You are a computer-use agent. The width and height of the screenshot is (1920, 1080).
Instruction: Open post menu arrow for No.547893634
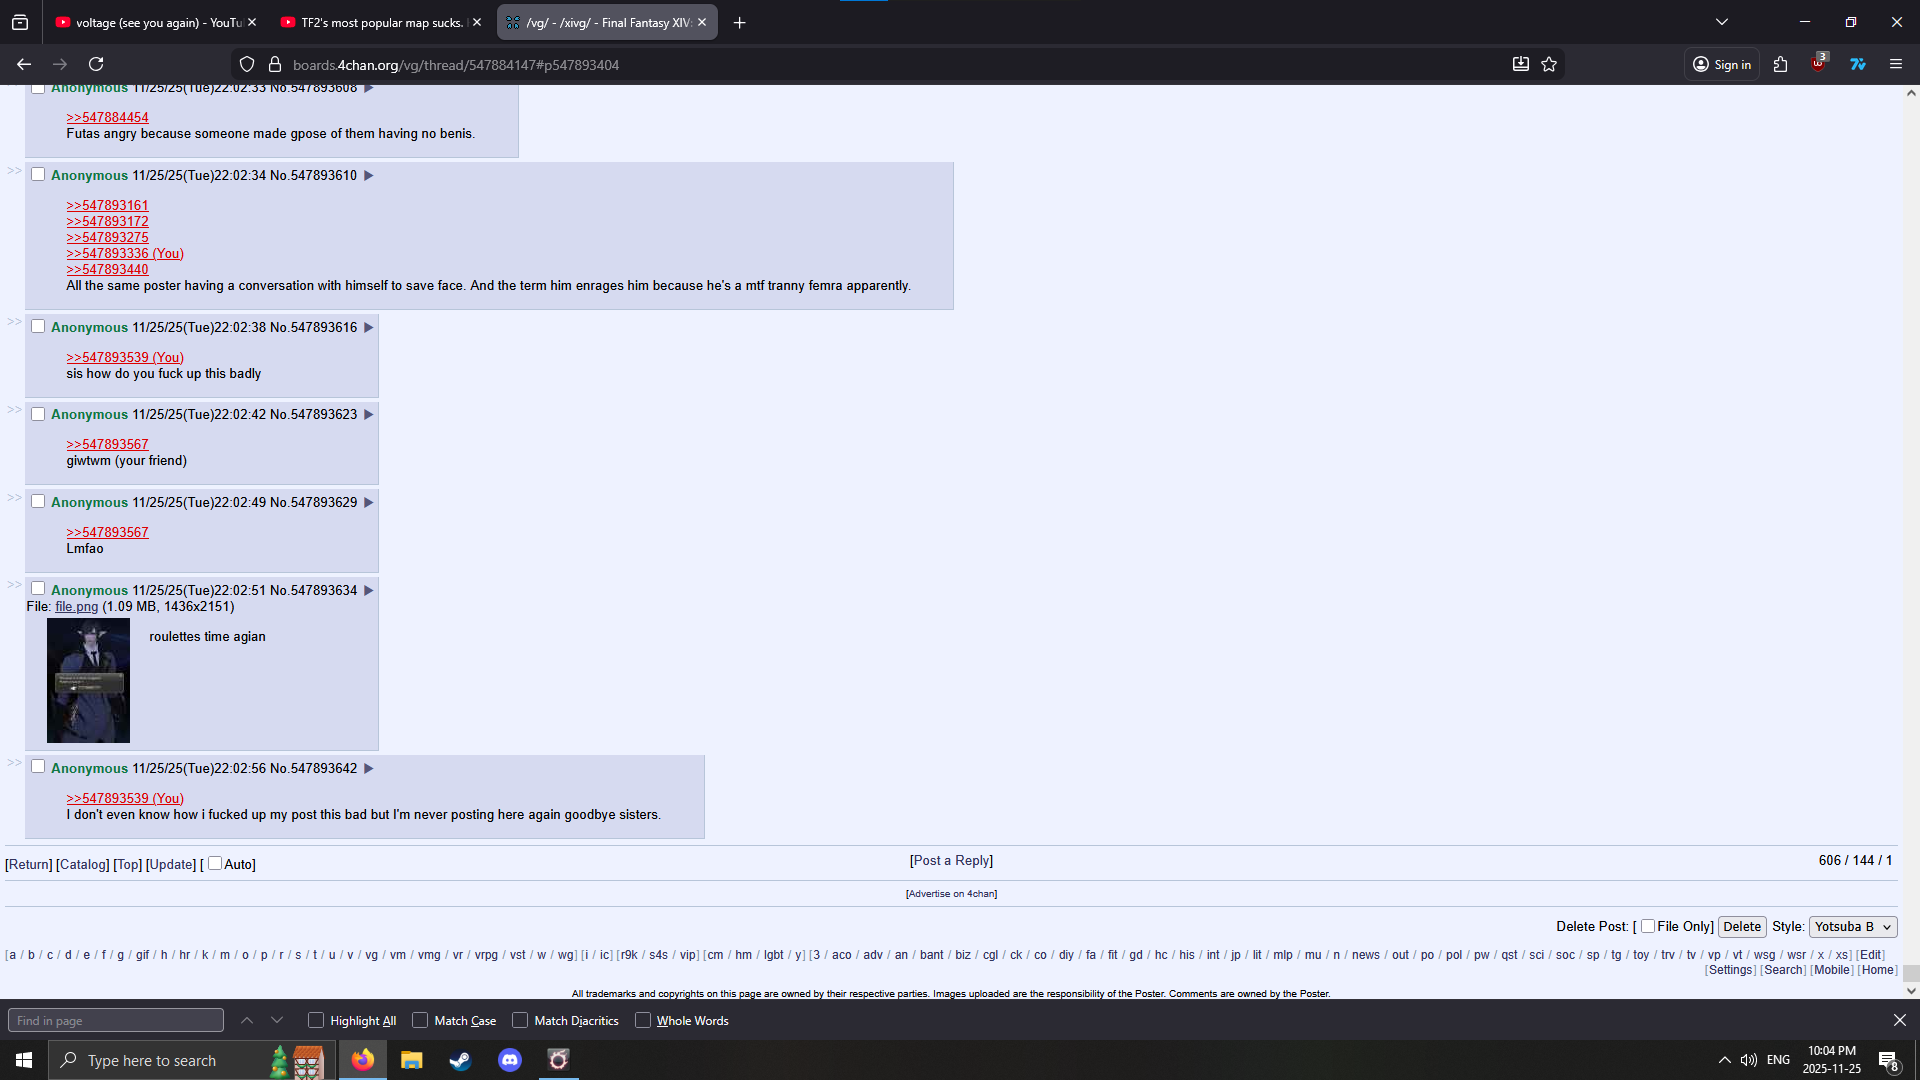click(x=369, y=591)
